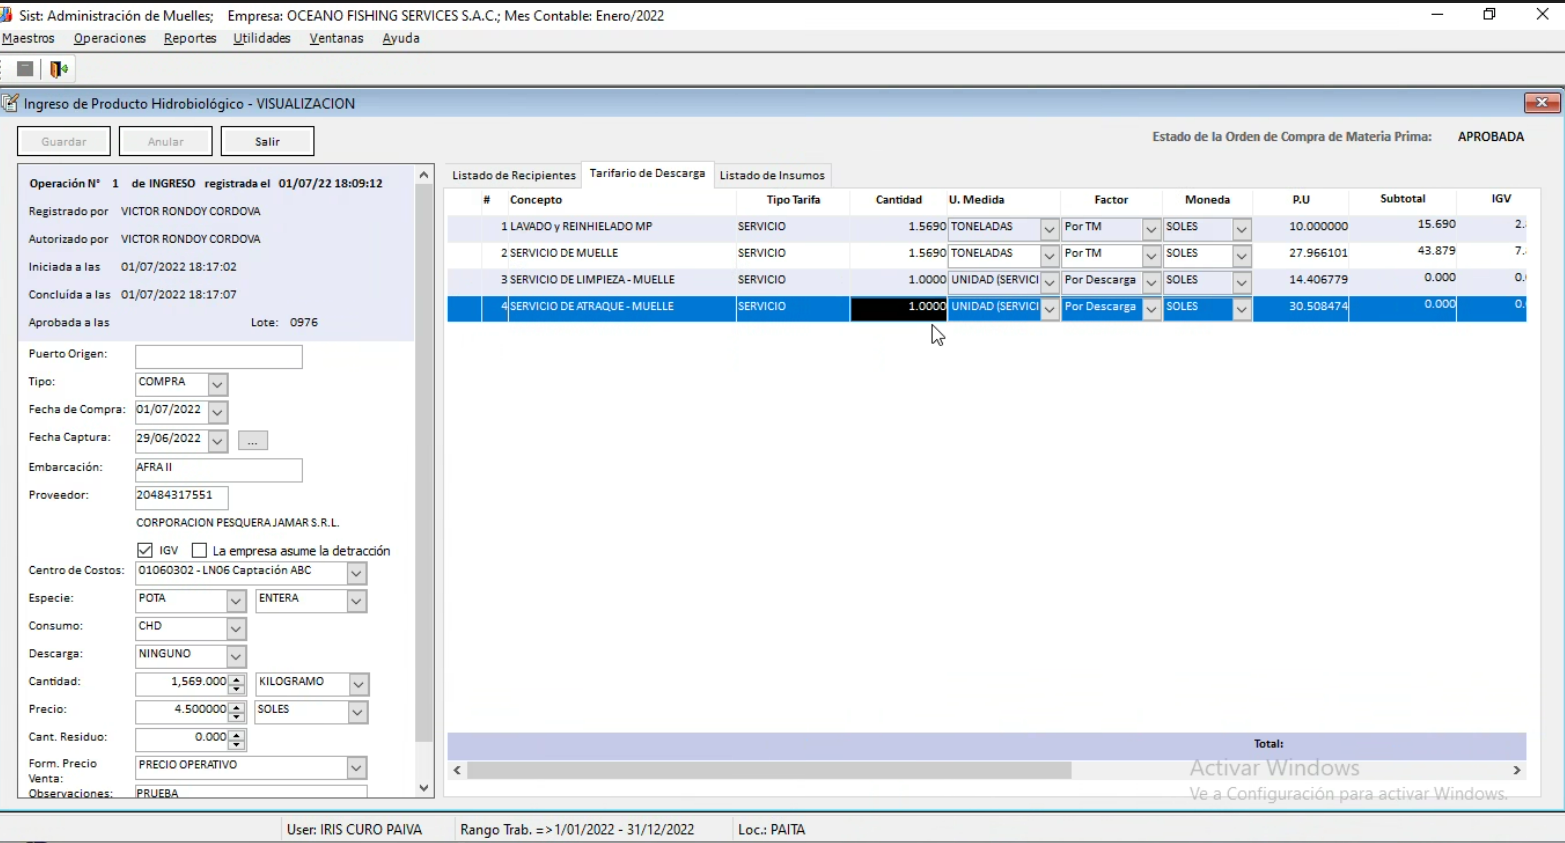Click the ellipsis button next to Fecha Captura
The width and height of the screenshot is (1565, 843).
coord(253,441)
